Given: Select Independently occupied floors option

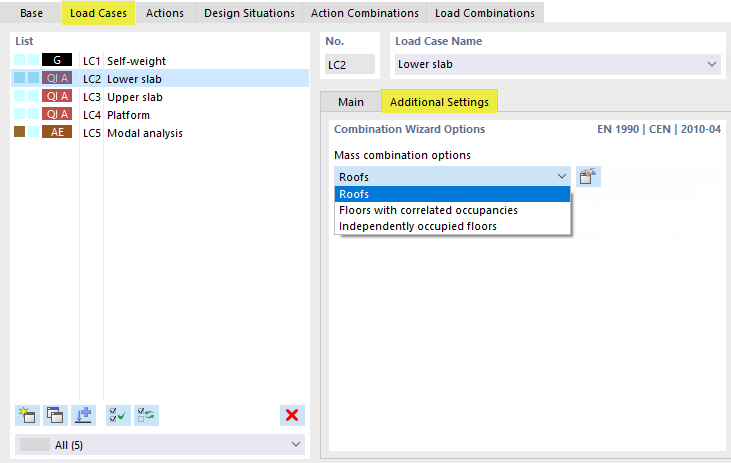Looking at the screenshot, I should click(x=418, y=226).
